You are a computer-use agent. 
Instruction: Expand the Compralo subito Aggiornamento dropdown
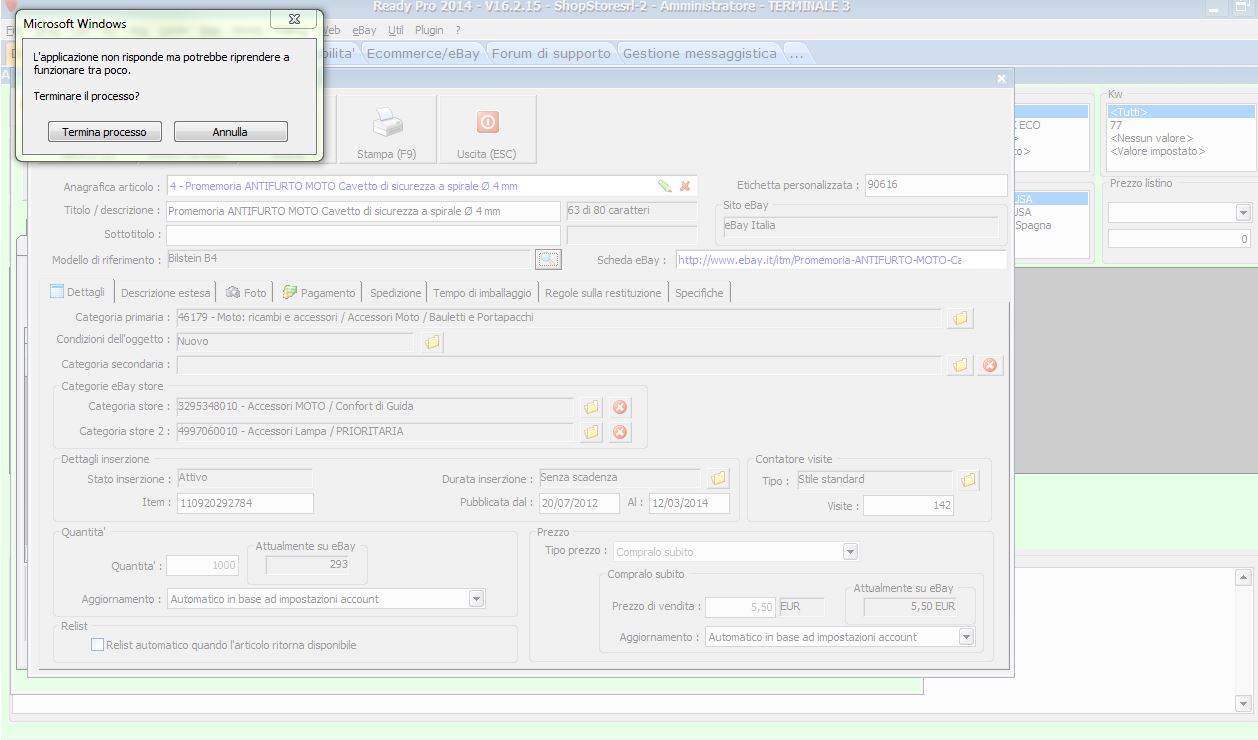(966, 637)
